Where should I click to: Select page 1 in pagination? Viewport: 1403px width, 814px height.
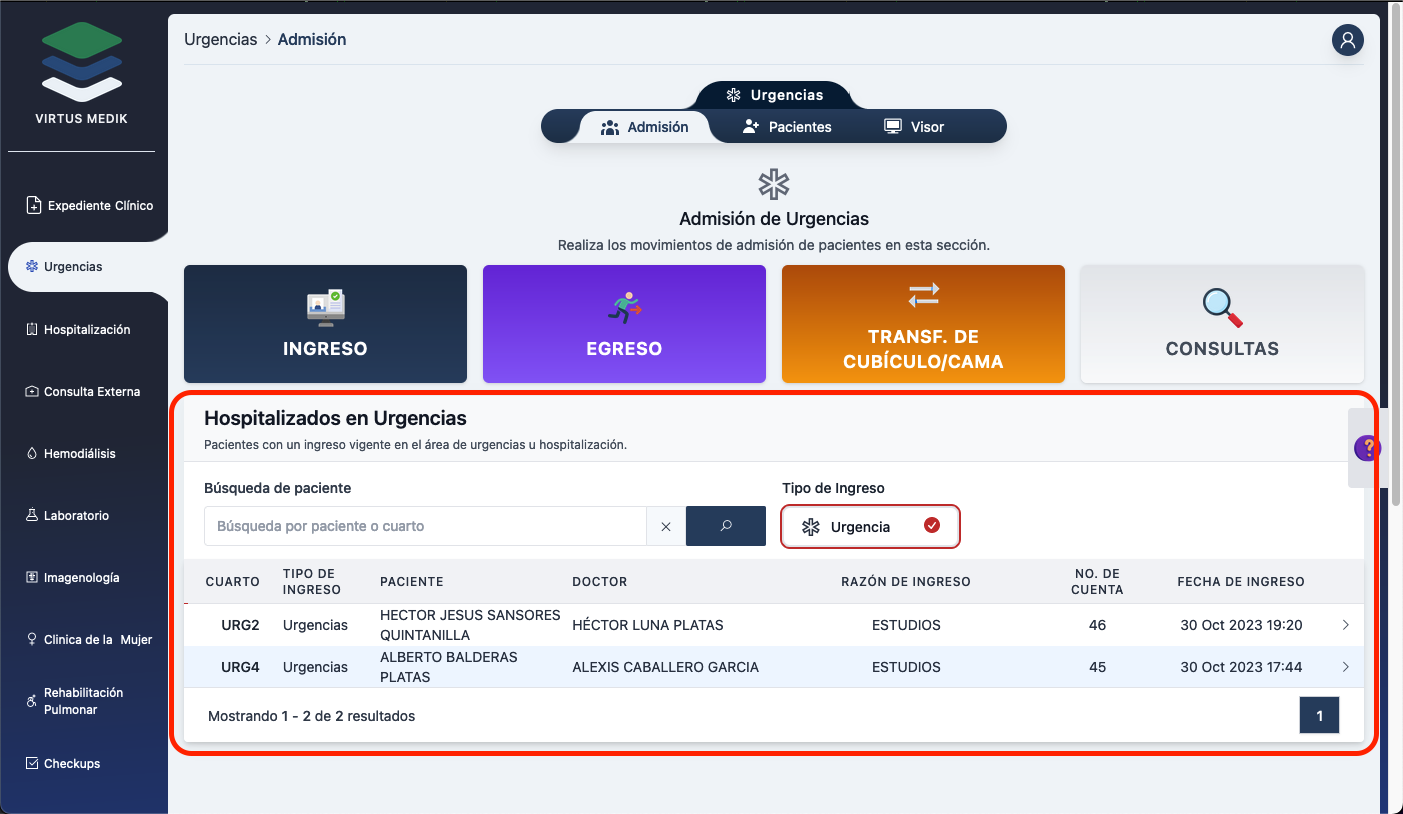(x=1319, y=715)
